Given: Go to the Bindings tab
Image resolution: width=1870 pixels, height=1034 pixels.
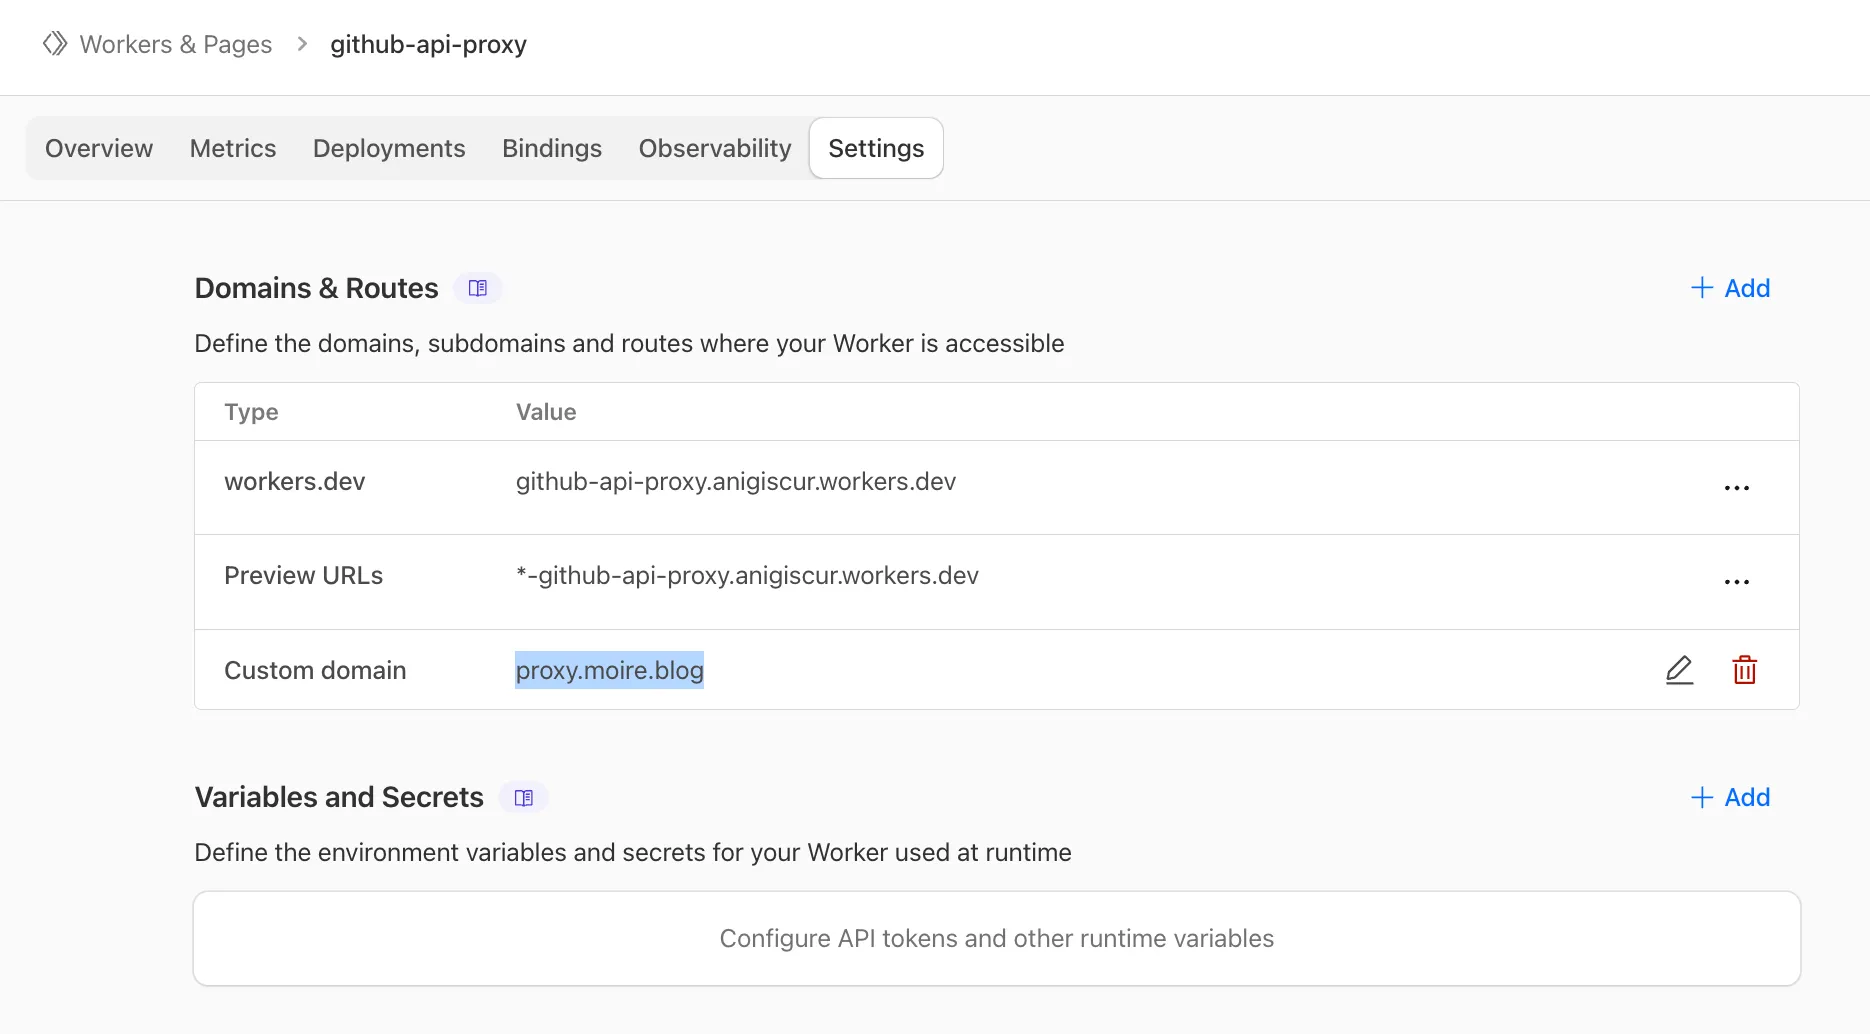Looking at the screenshot, I should click(552, 148).
